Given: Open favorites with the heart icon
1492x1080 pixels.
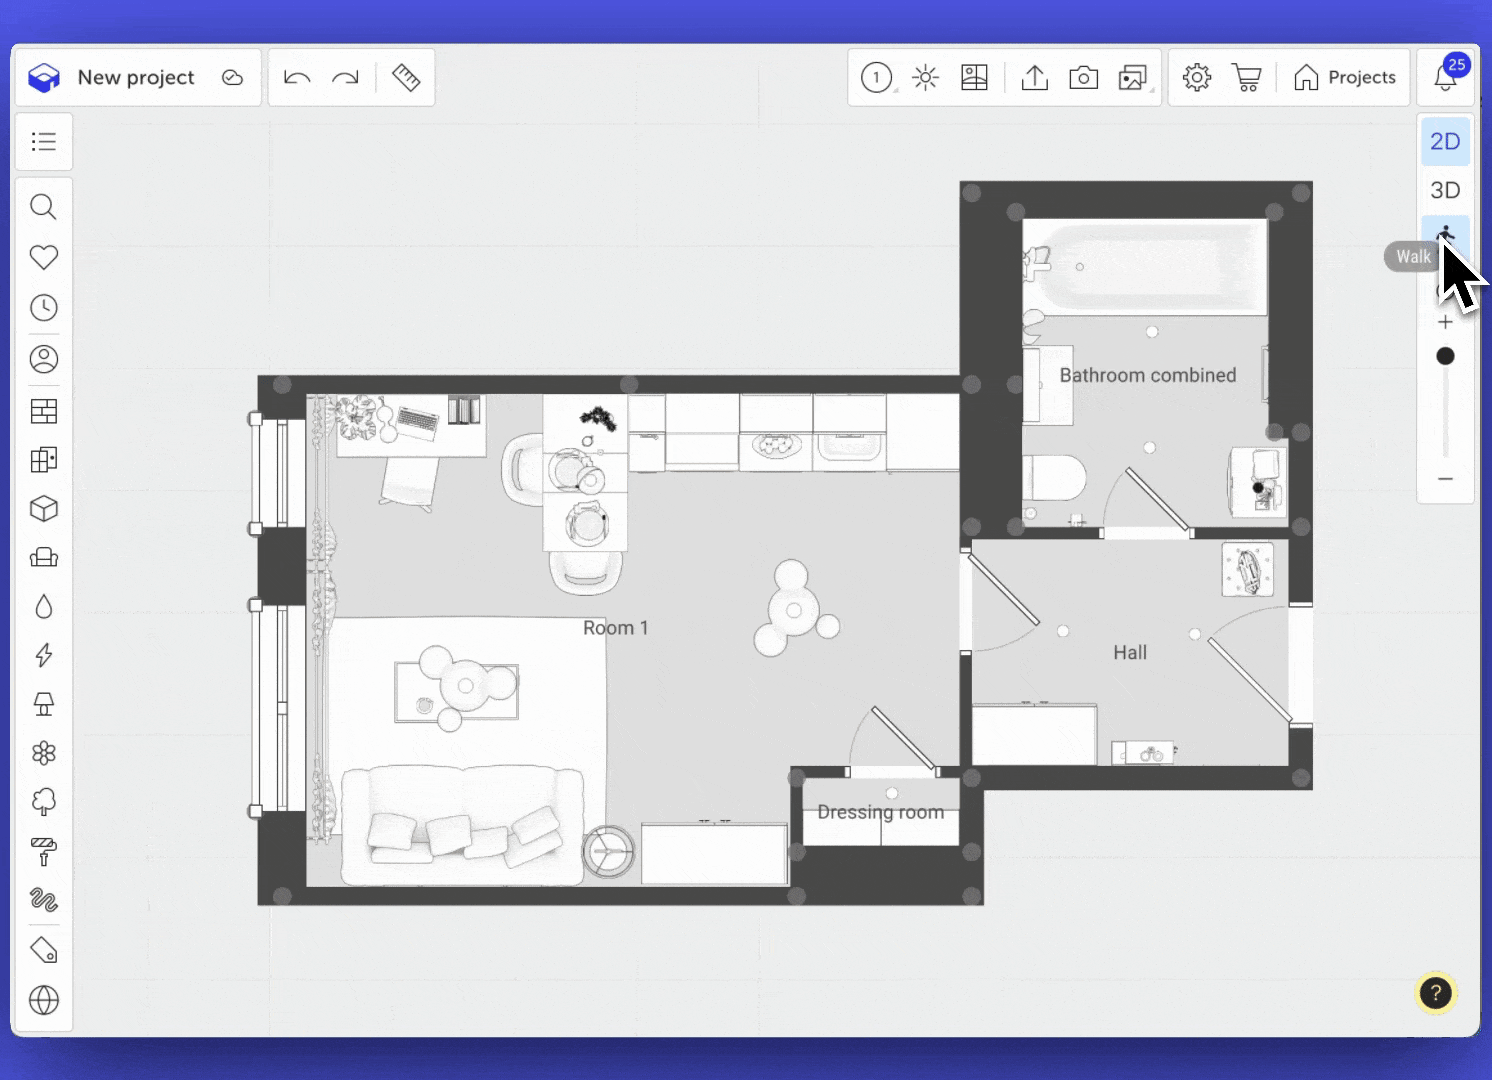Looking at the screenshot, I should point(44,257).
